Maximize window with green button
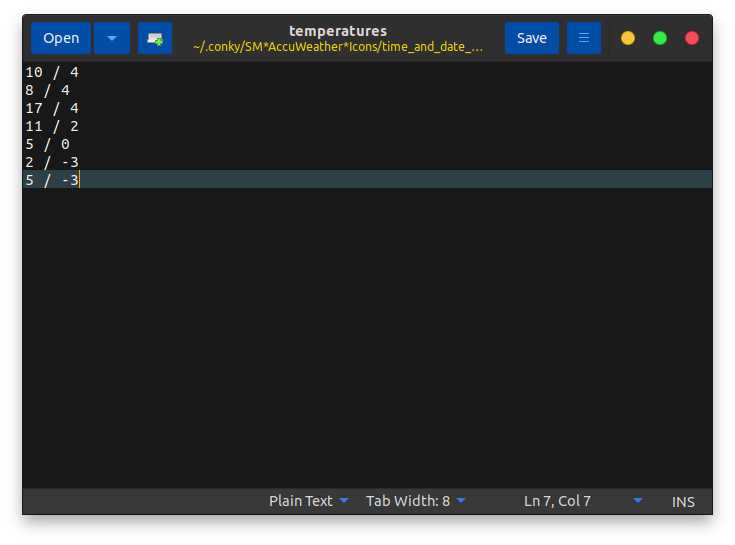 (660, 38)
